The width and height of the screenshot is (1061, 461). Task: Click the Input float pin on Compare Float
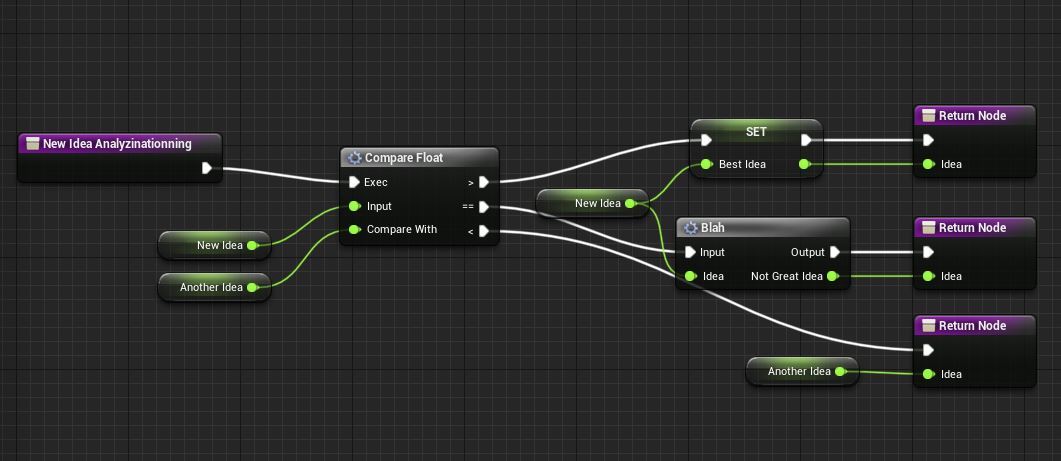[354, 206]
